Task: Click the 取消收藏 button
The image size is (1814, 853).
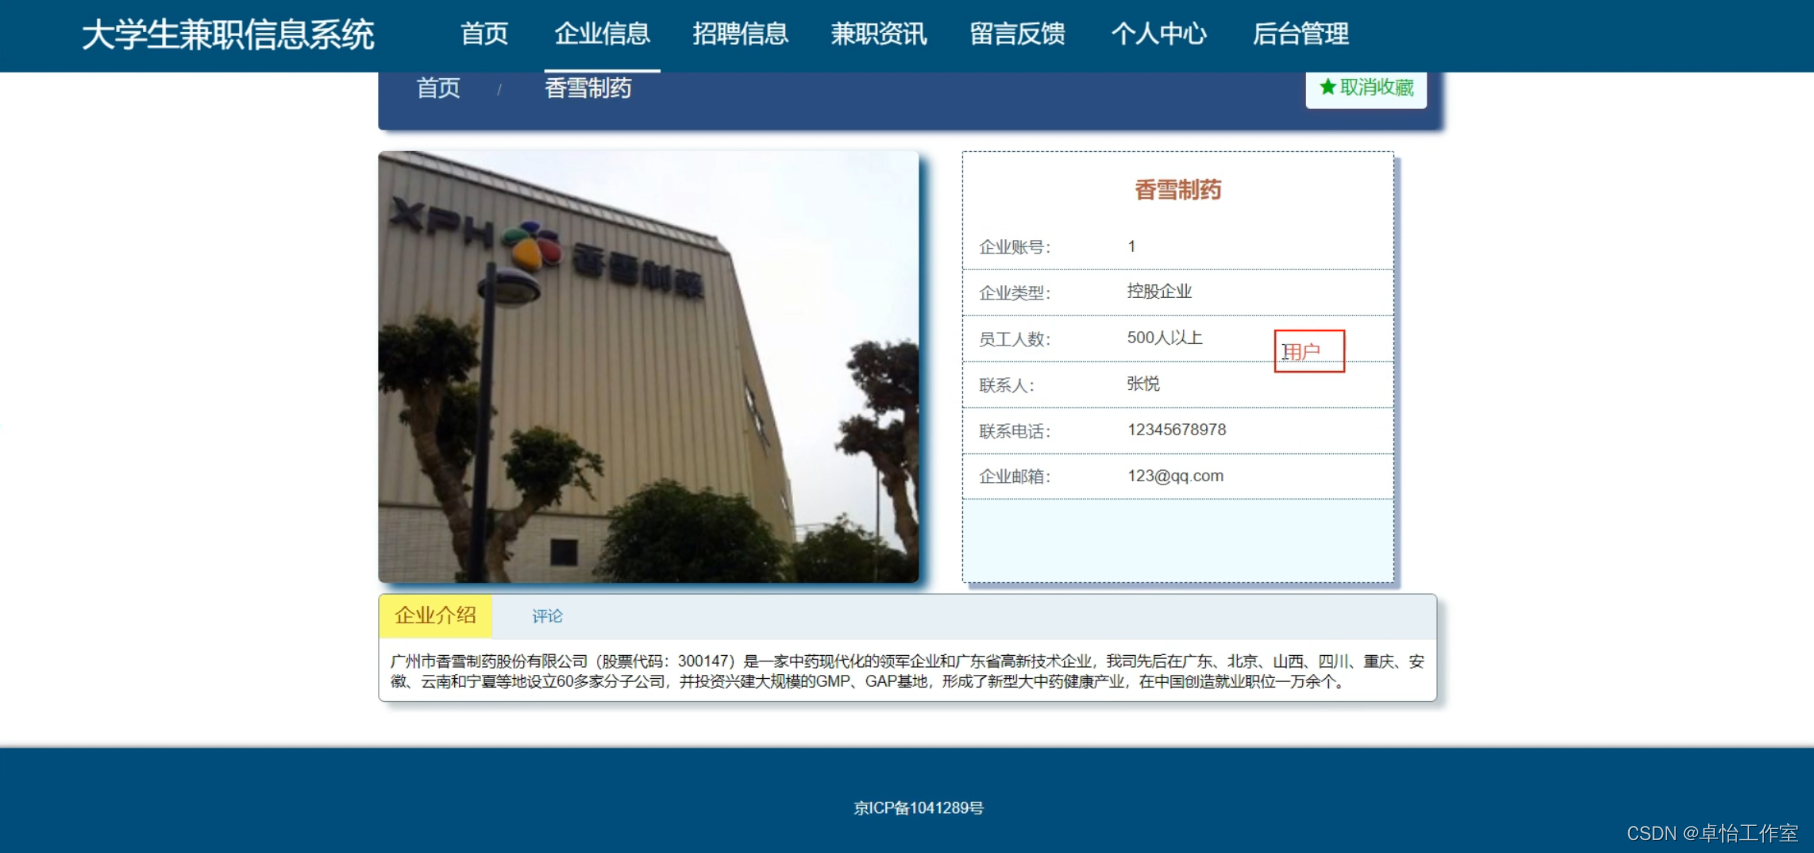Action: click(1366, 88)
